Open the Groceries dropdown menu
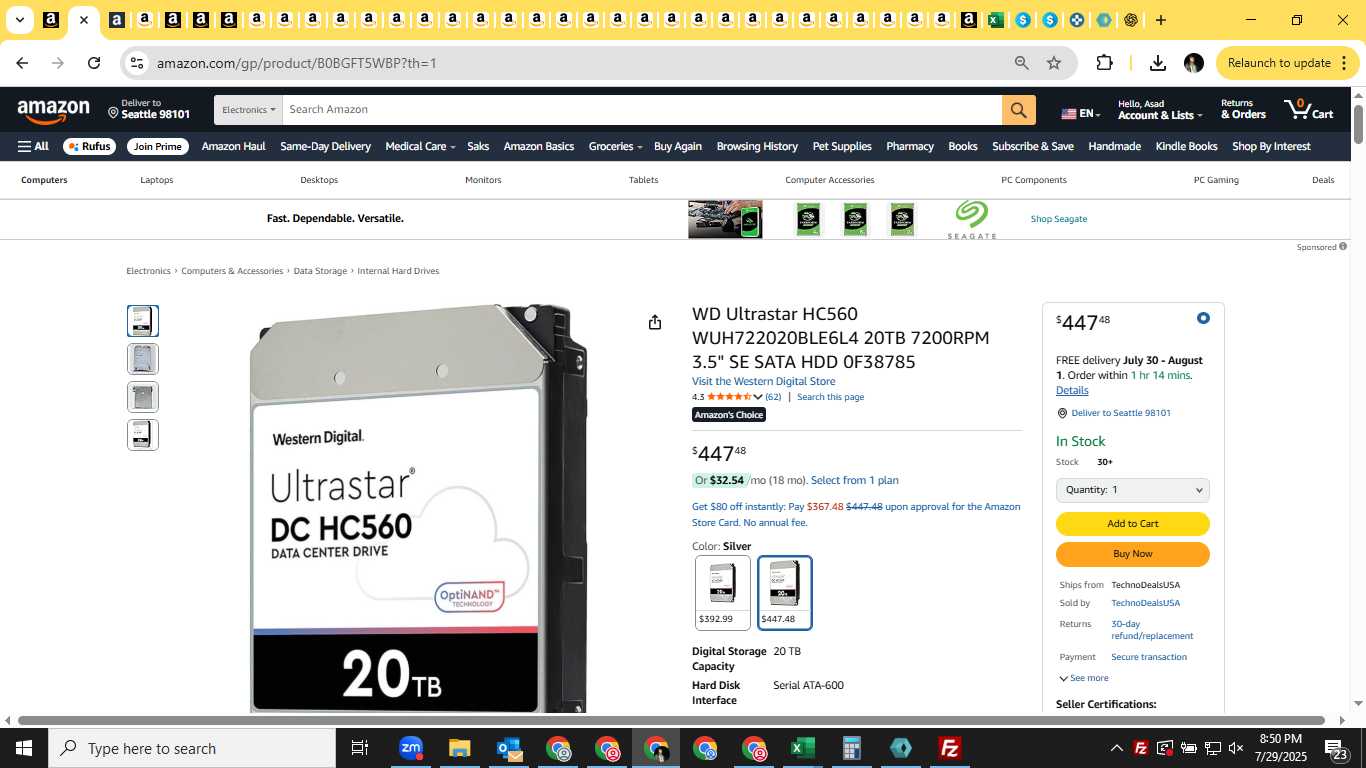The height and width of the screenshot is (768, 1366). click(x=615, y=146)
